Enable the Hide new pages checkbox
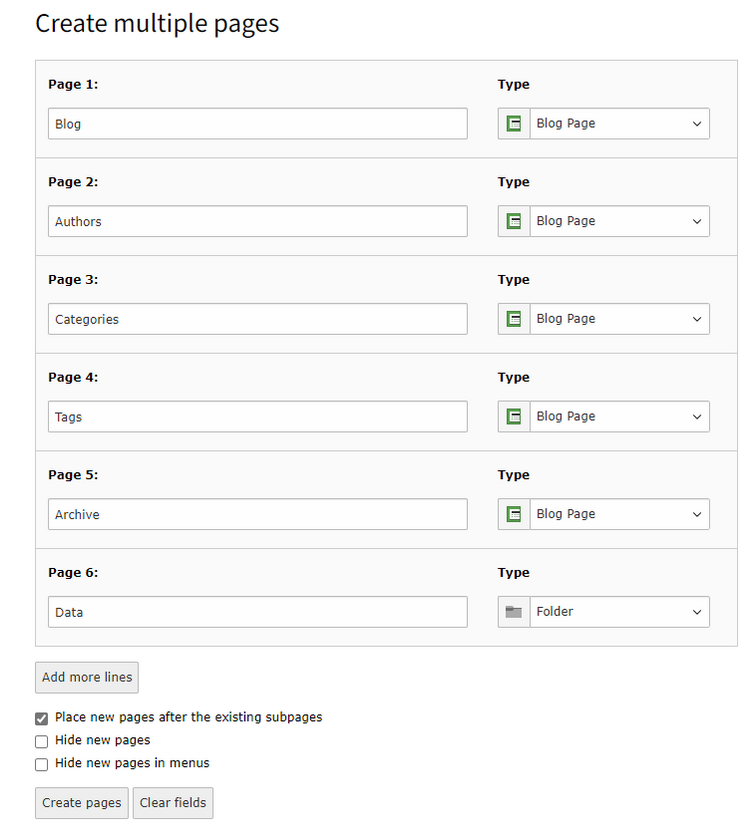Screen dimensions: 756x836 pyautogui.click(x=42, y=741)
